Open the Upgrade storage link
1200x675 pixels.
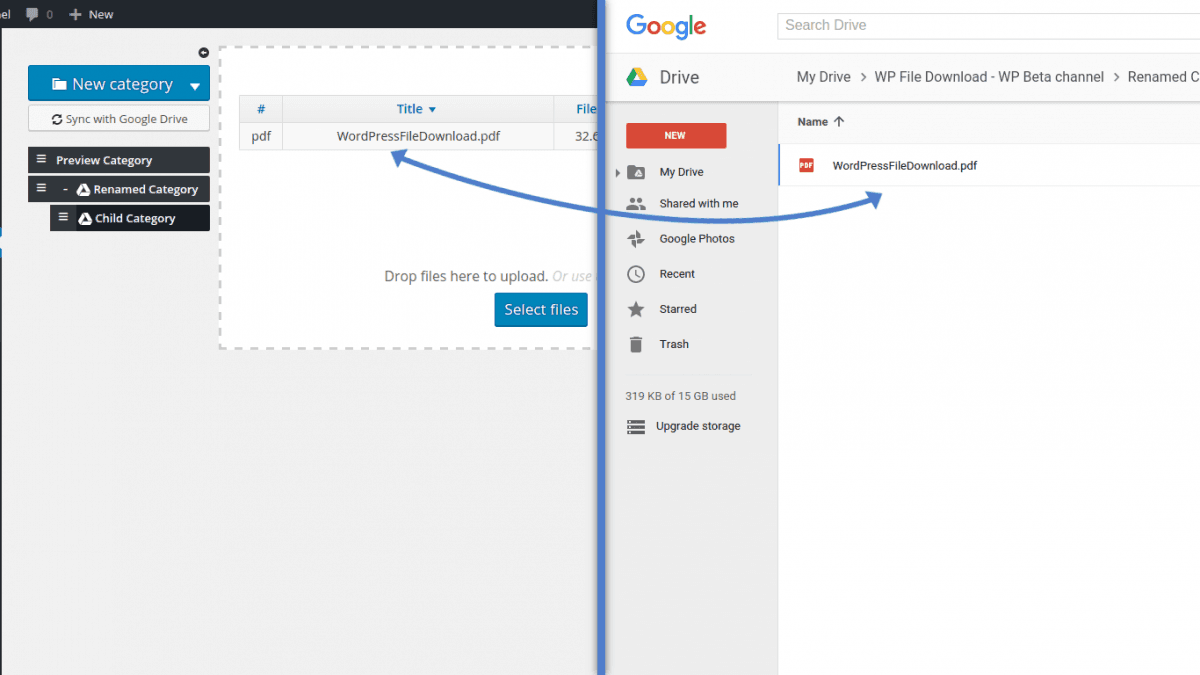[x=697, y=426]
